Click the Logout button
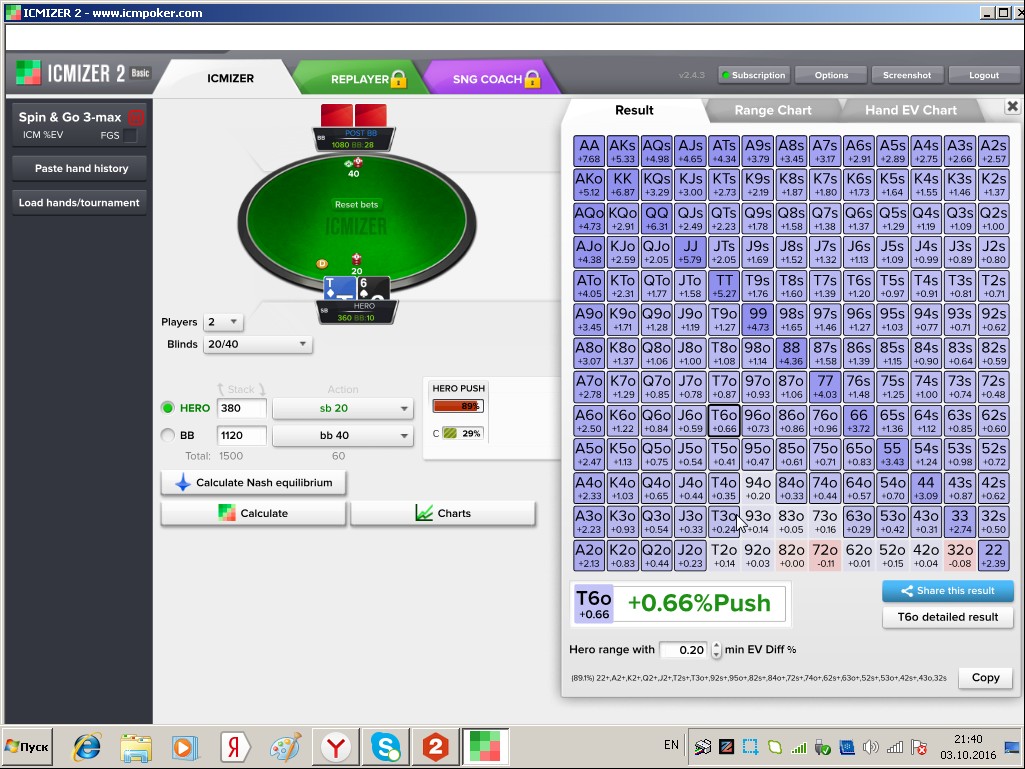The image size is (1025, 769). click(983, 75)
